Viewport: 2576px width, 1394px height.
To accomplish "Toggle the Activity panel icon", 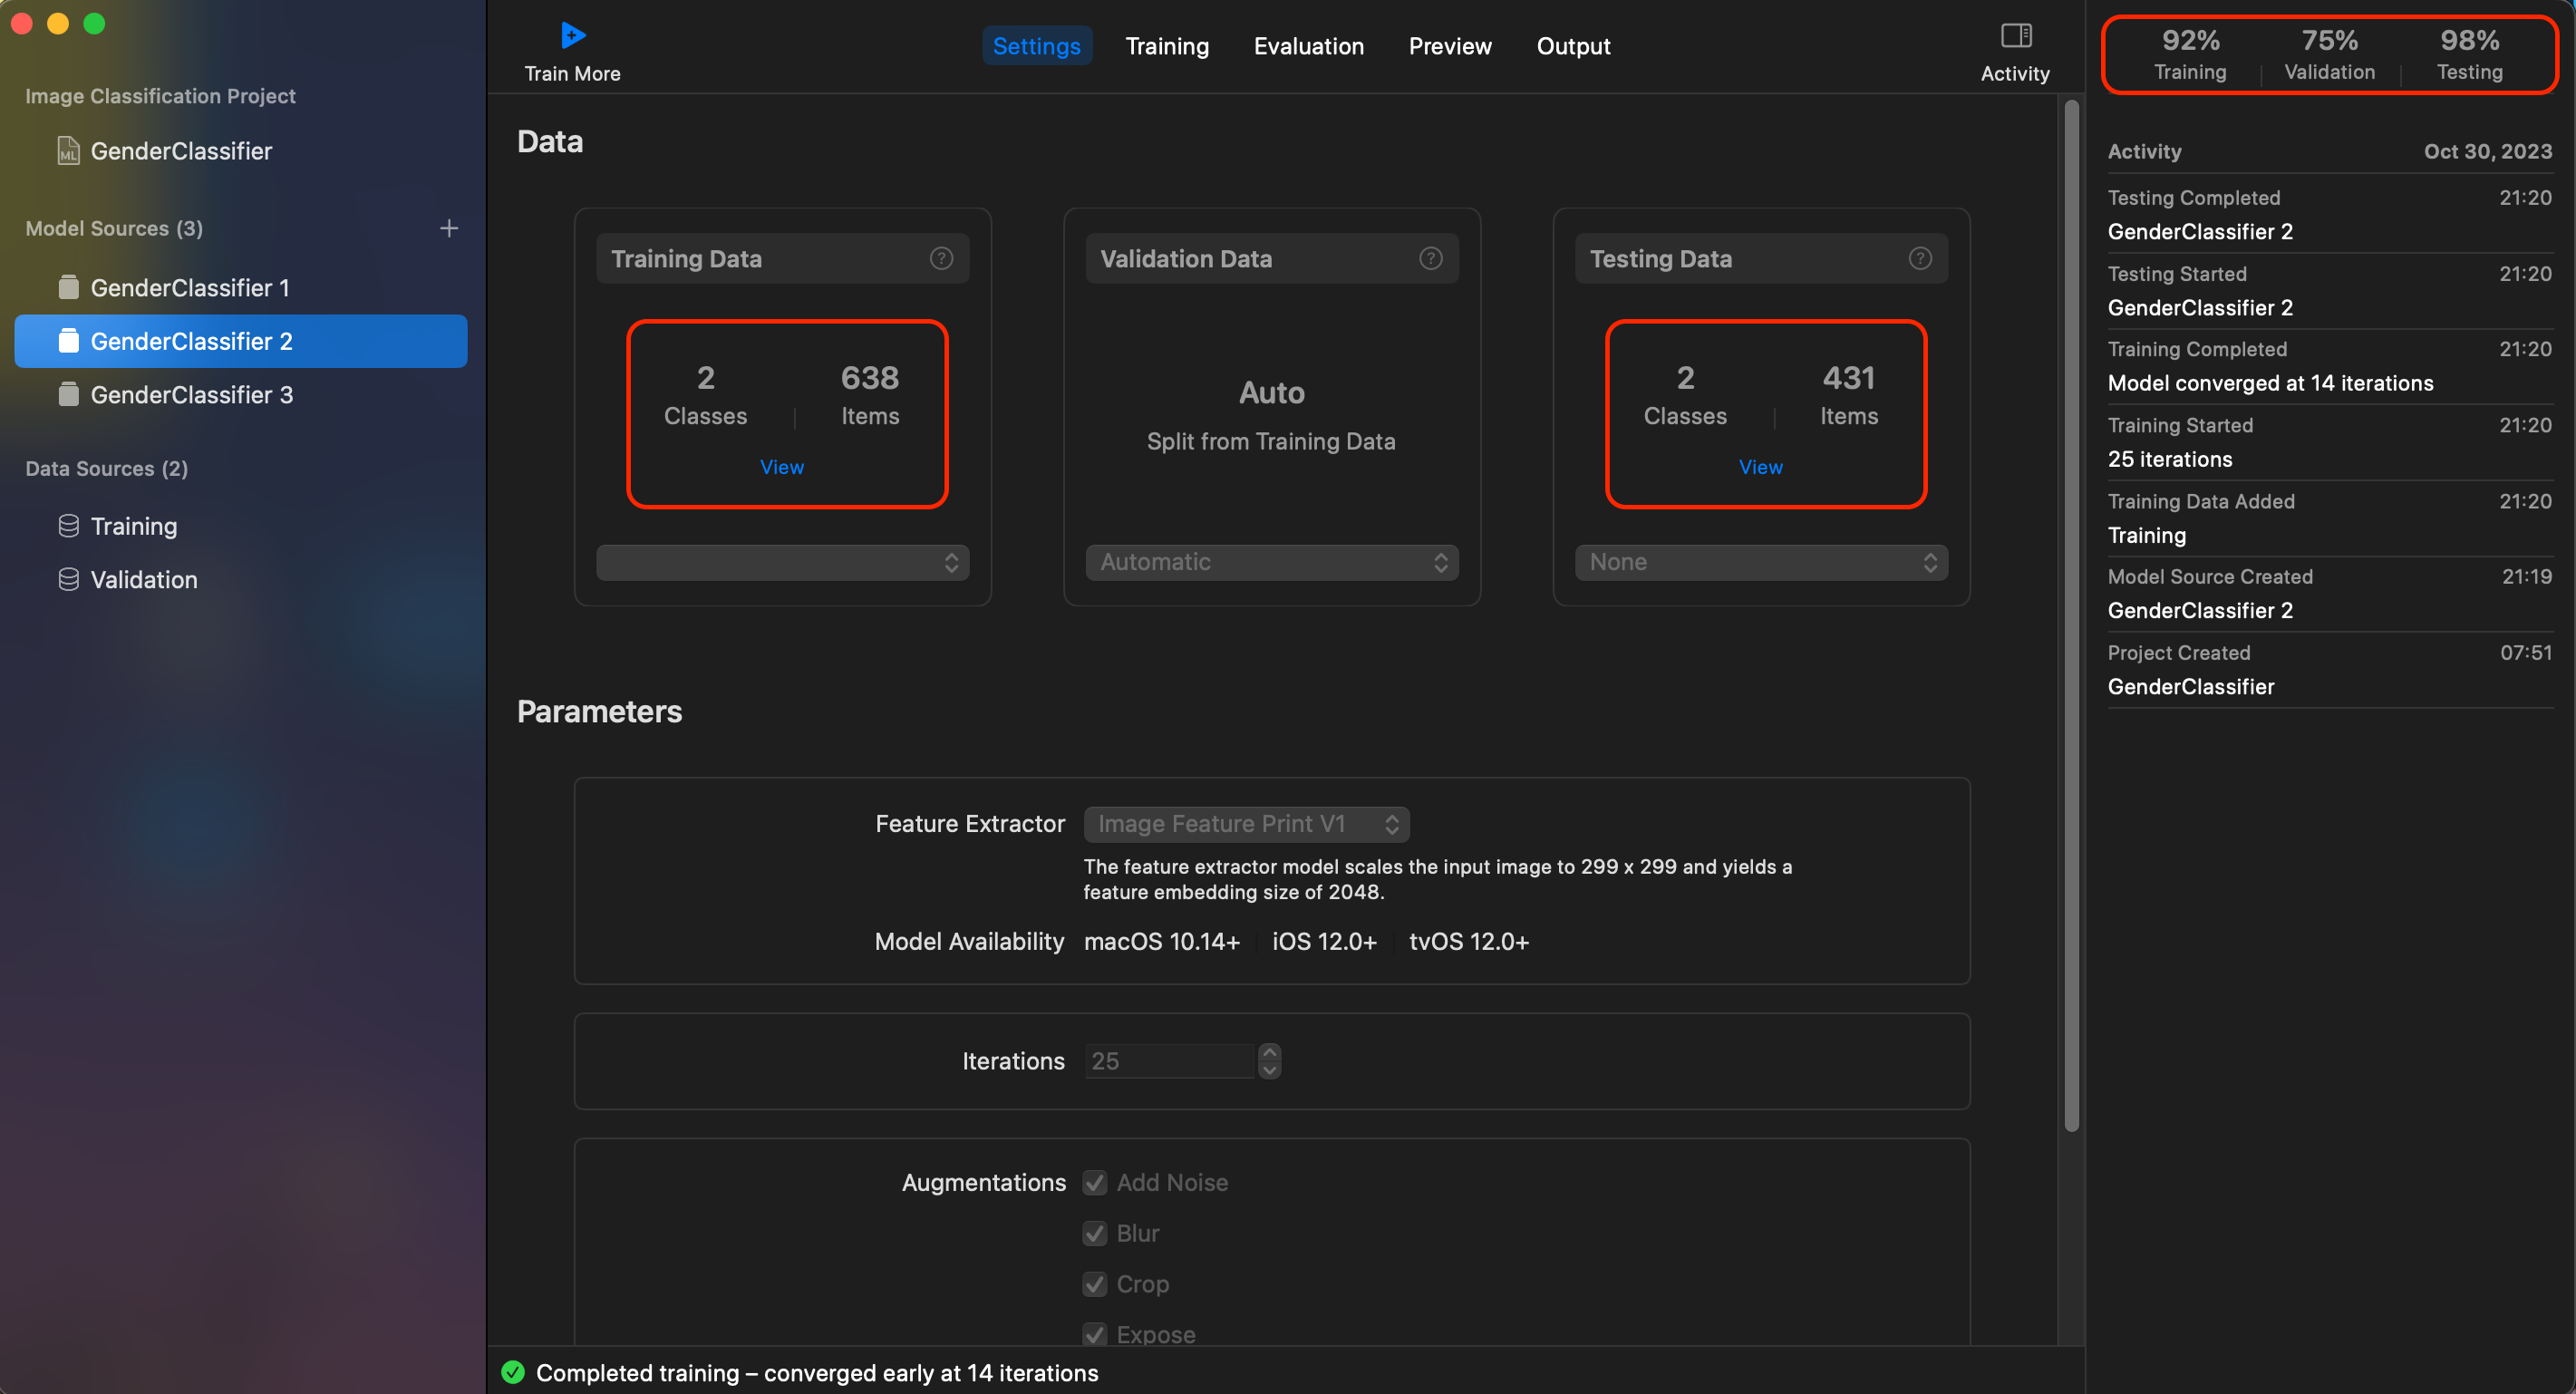I will tap(2015, 36).
